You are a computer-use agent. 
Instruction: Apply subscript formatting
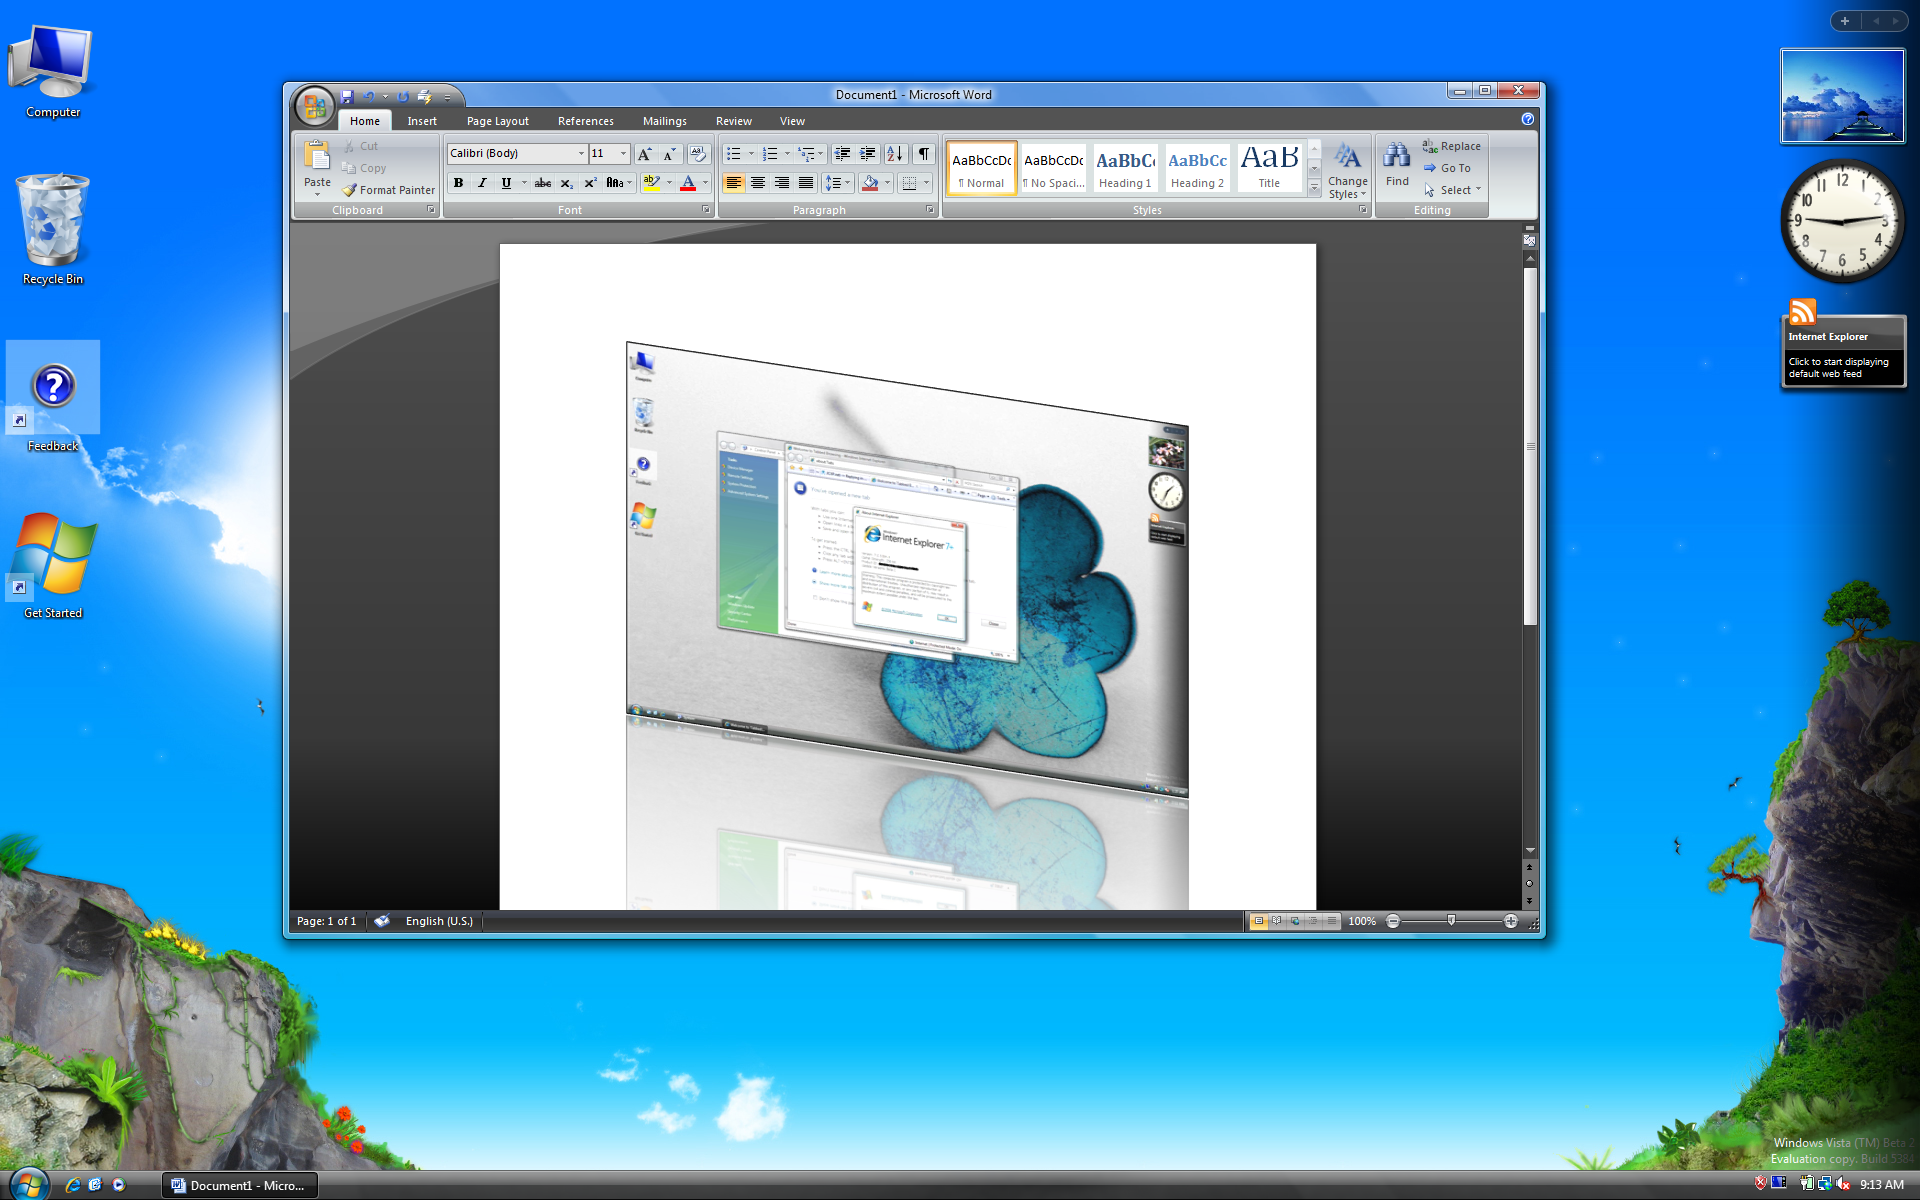(566, 183)
